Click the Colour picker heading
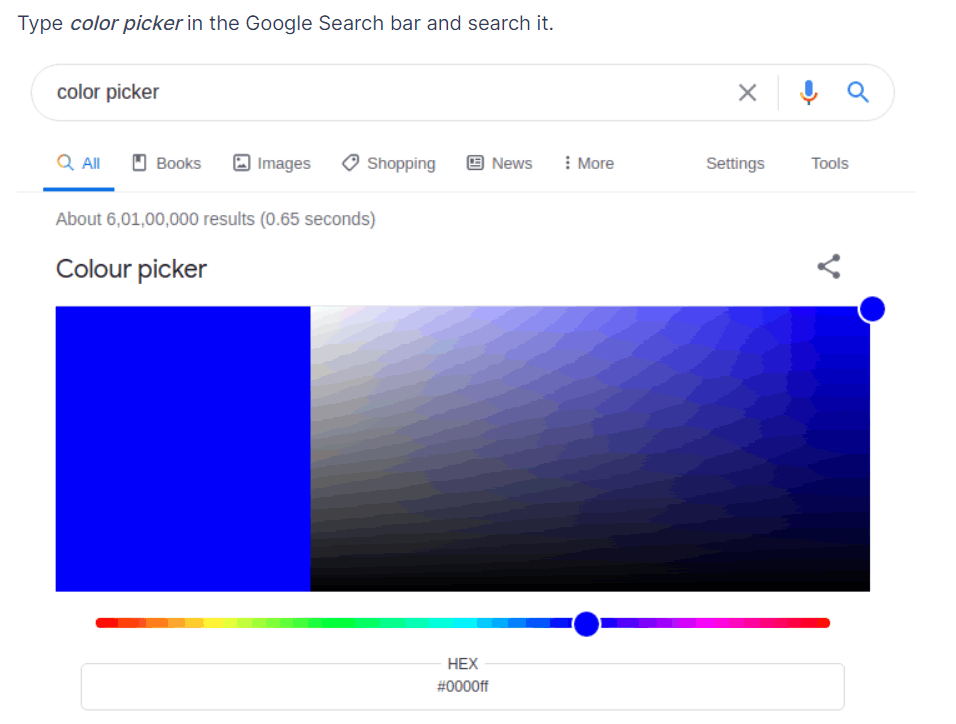This screenshot has width=956, height=724. [131, 268]
